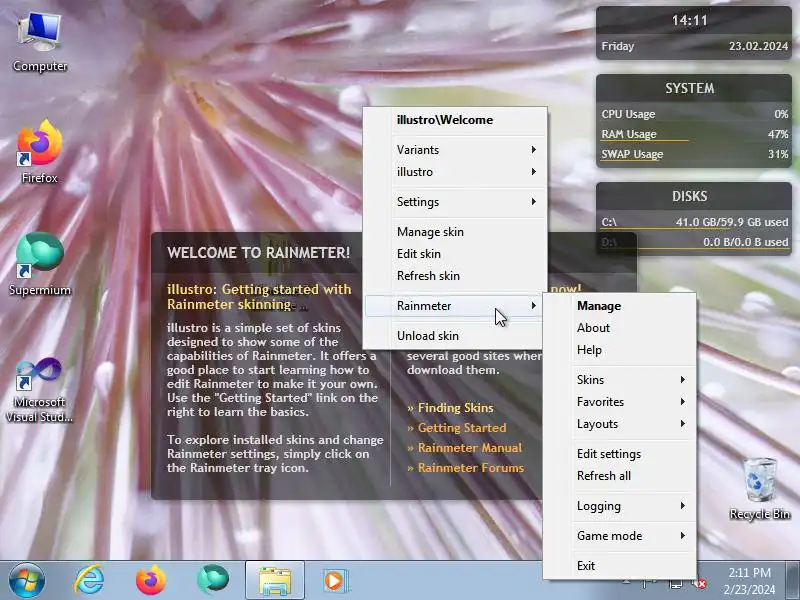Click the RAM Usage bar in System skin
The image size is (800, 600).
(x=694, y=140)
